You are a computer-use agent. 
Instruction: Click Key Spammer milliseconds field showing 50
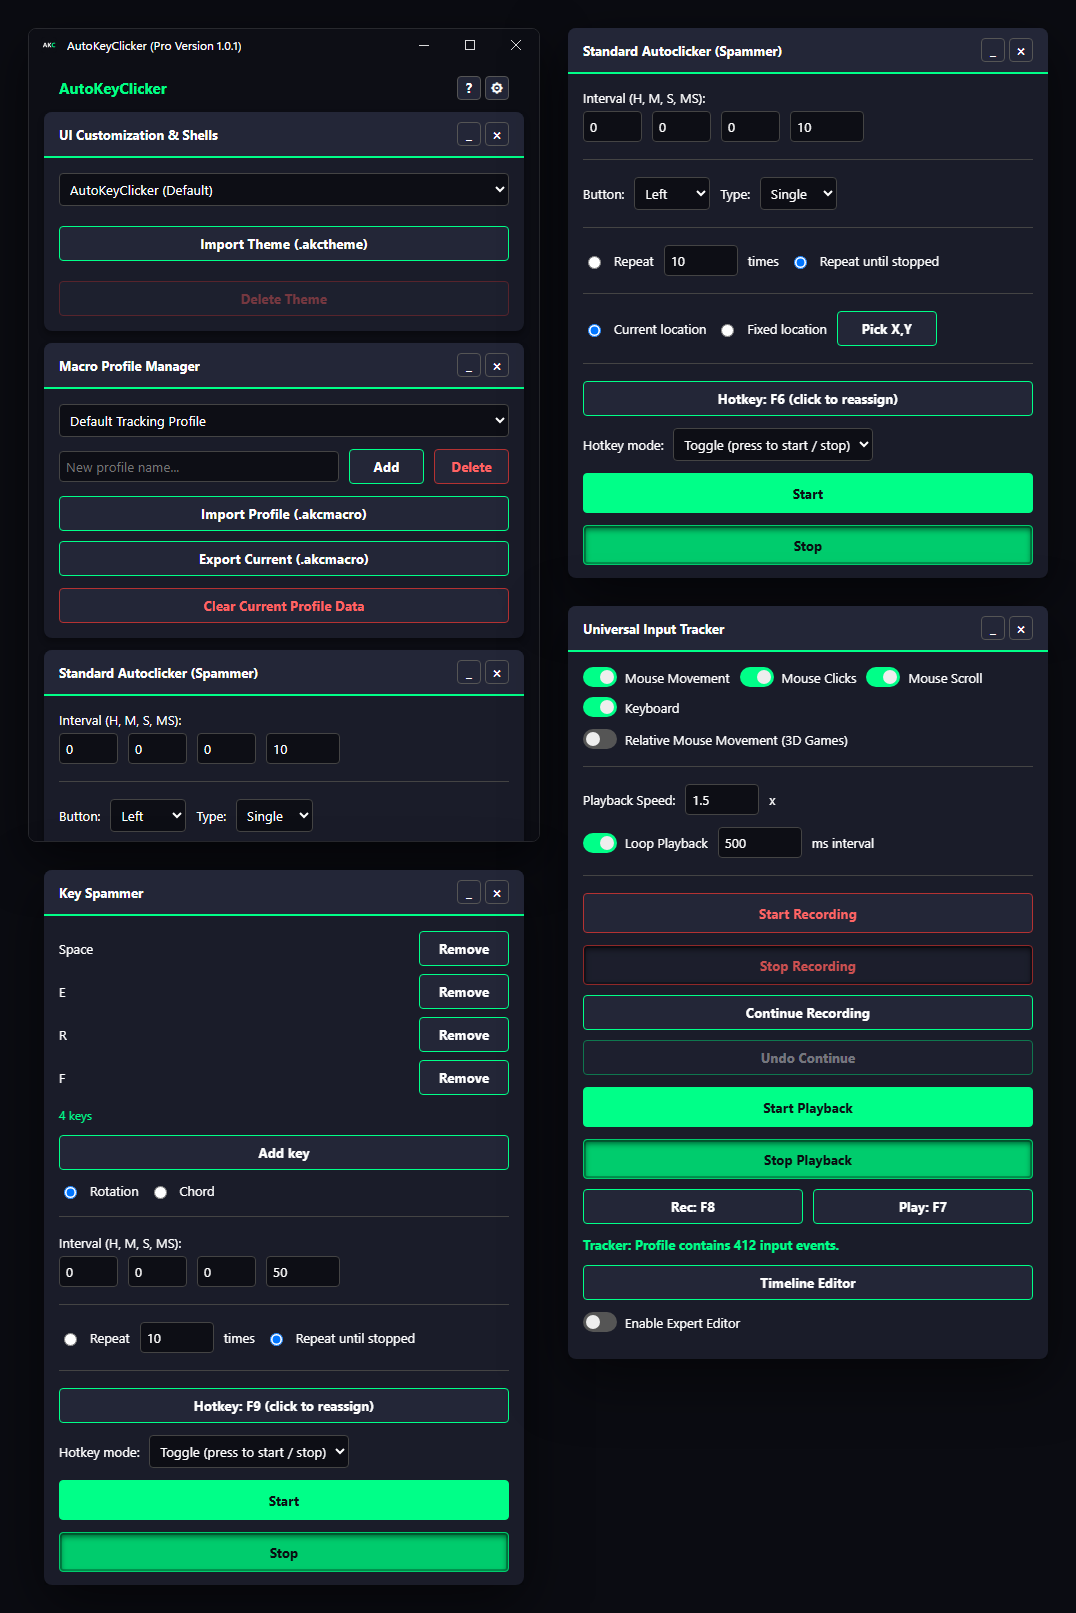[303, 1272]
